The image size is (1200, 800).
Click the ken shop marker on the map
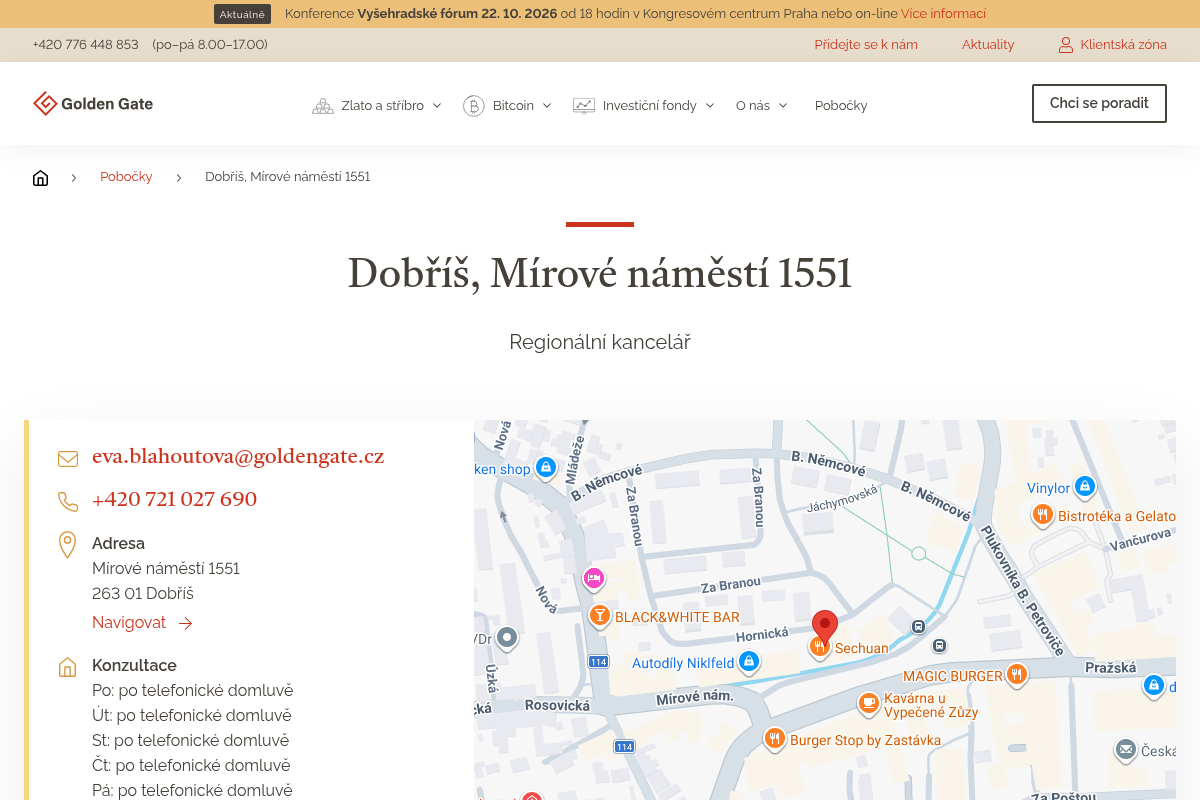pos(545,468)
